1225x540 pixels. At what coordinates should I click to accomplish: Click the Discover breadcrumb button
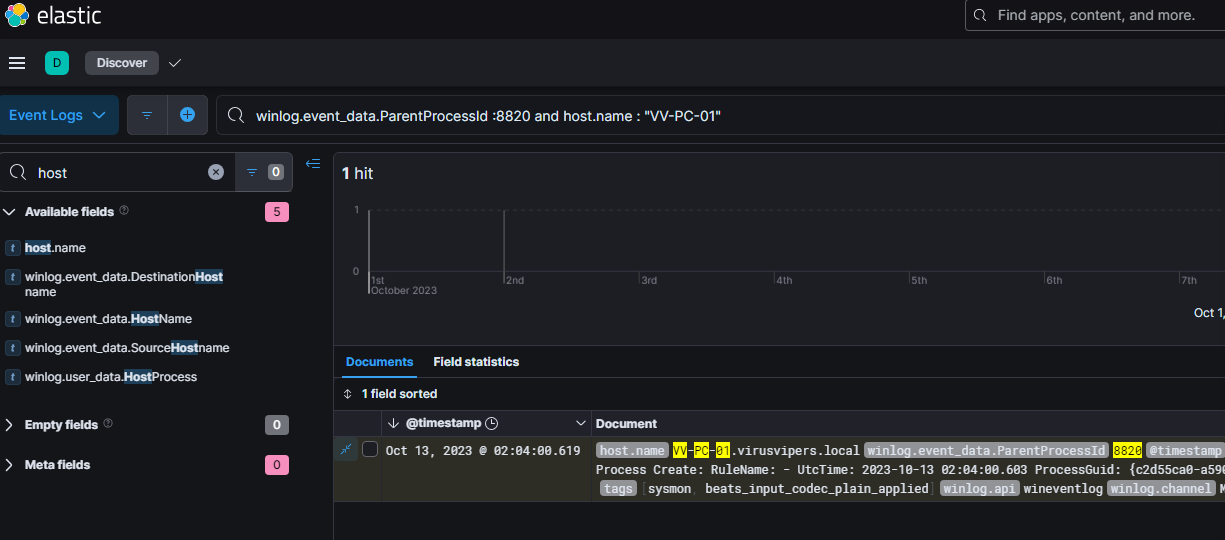122,63
